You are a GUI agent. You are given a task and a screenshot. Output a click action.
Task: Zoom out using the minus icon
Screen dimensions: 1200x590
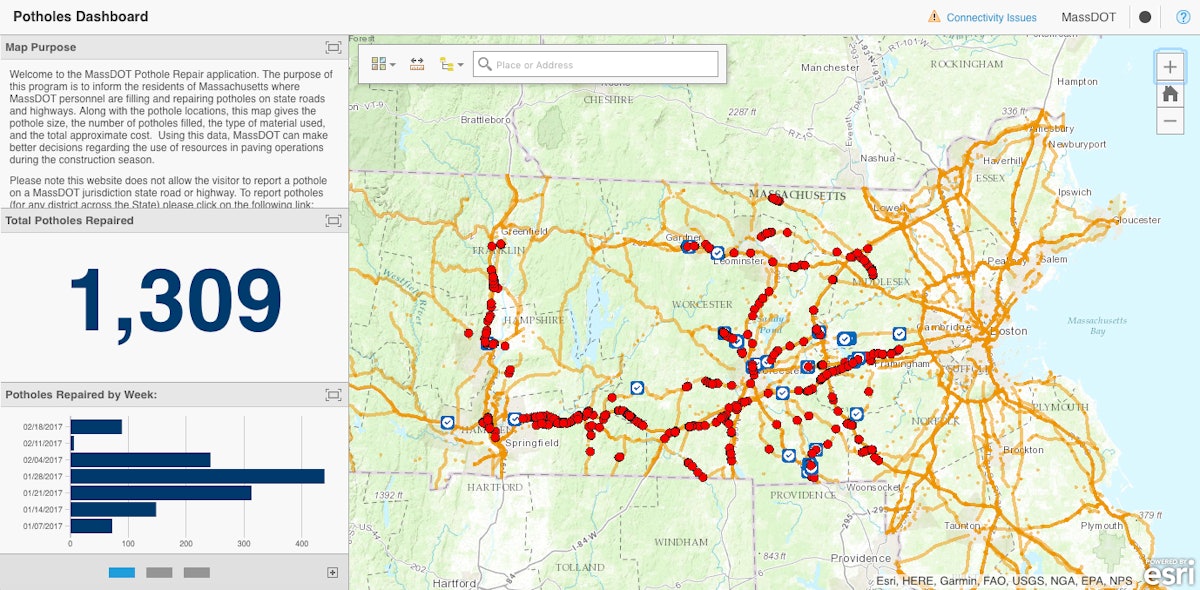coord(1170,121)
